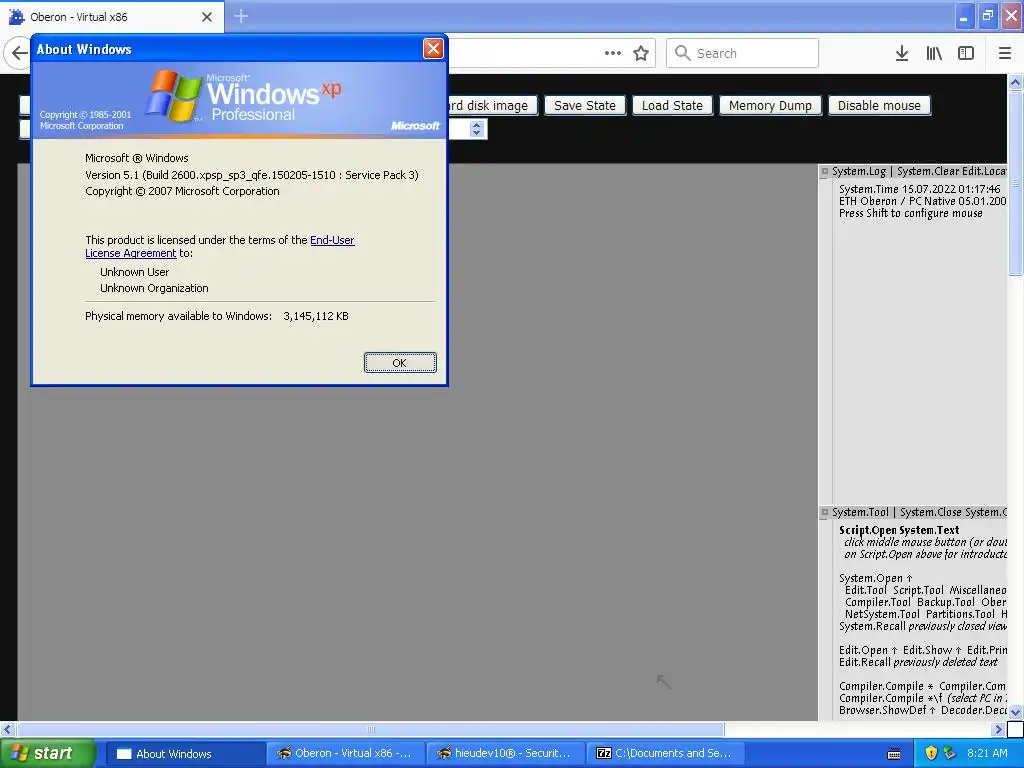Click Edit.Tool in the System.Tool text

coord(865,590)
